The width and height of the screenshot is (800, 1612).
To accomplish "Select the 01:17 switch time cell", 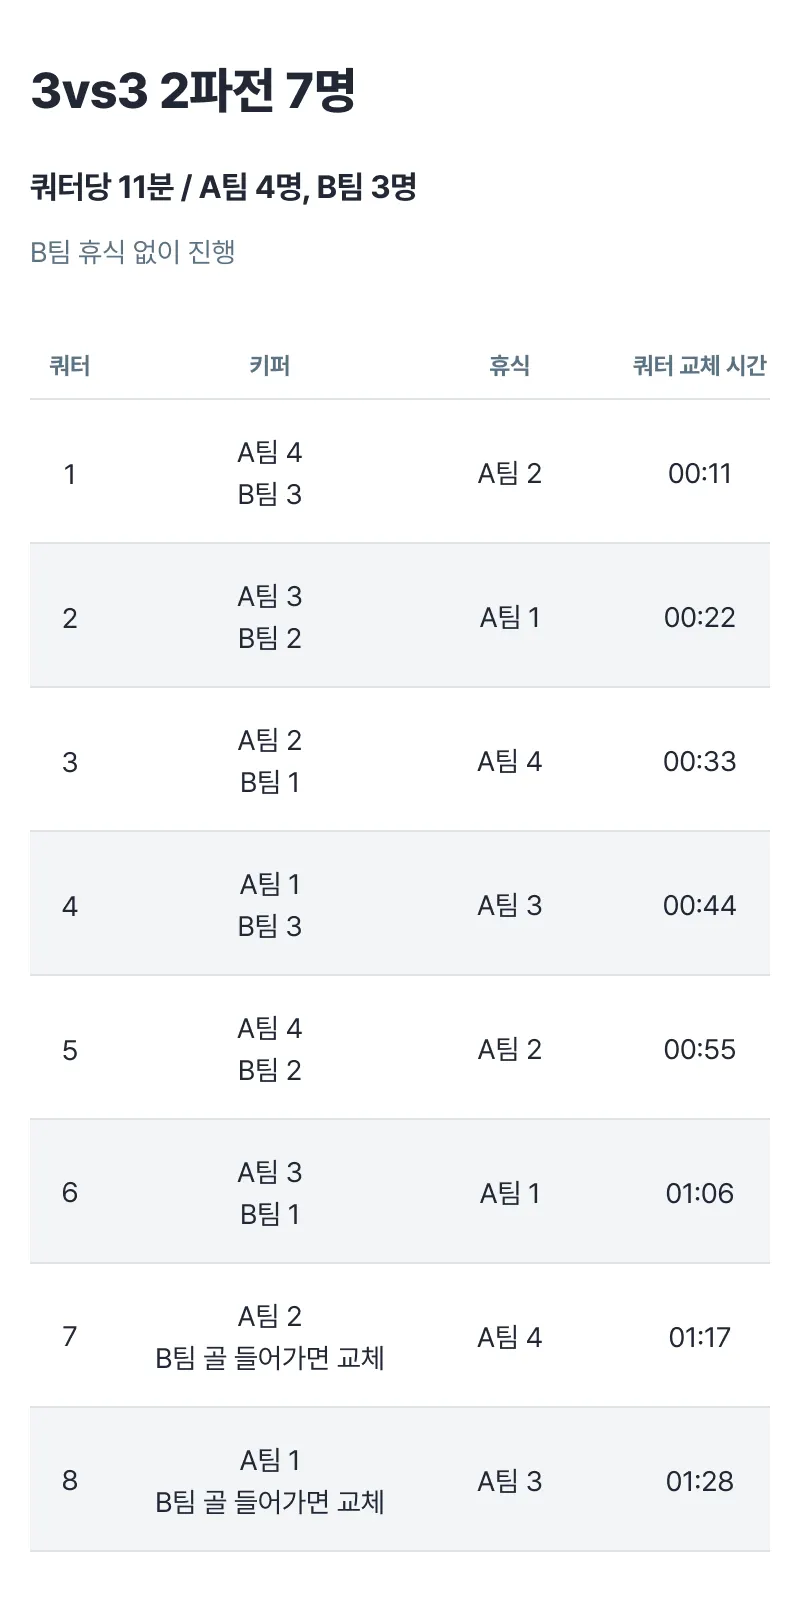I will [700, 1337].
